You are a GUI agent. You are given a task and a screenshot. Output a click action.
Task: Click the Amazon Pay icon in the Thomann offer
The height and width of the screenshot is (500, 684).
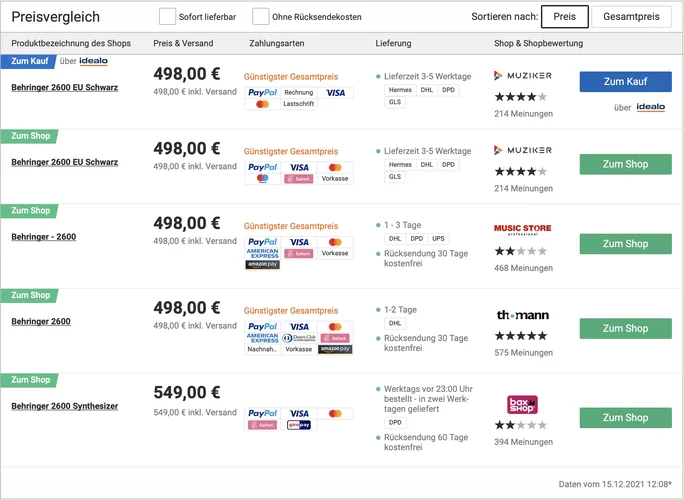coord(335,349)
